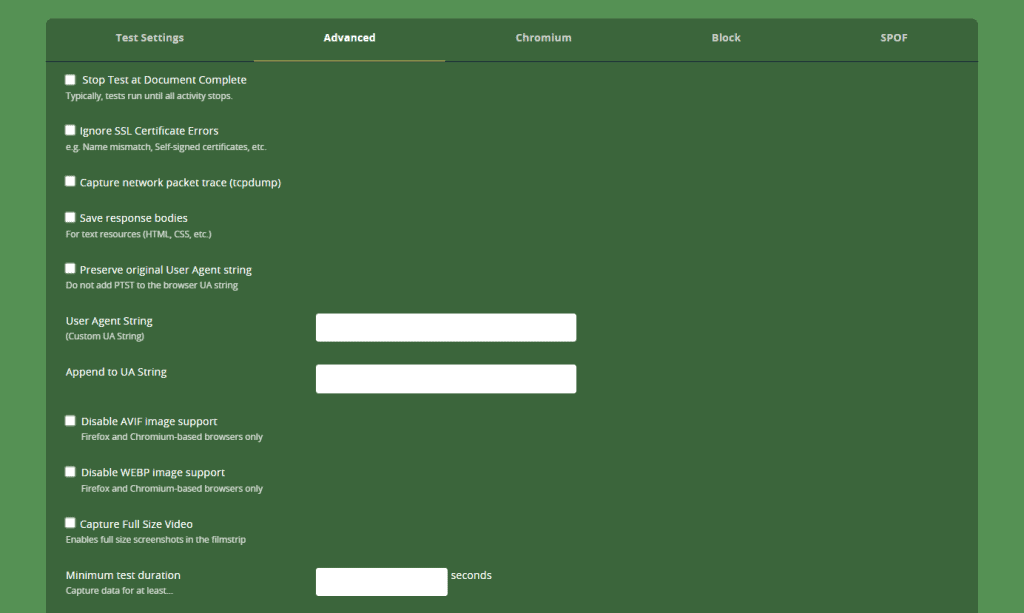Viewport: 1024px width, 613px height.
Task: Open the SPOF tab
Action: [x=893, y=38]
